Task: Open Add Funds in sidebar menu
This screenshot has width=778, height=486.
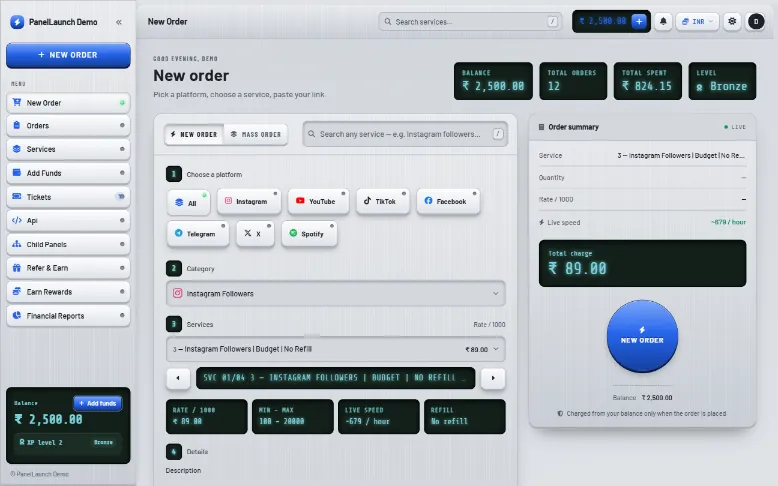Action: 68,173
